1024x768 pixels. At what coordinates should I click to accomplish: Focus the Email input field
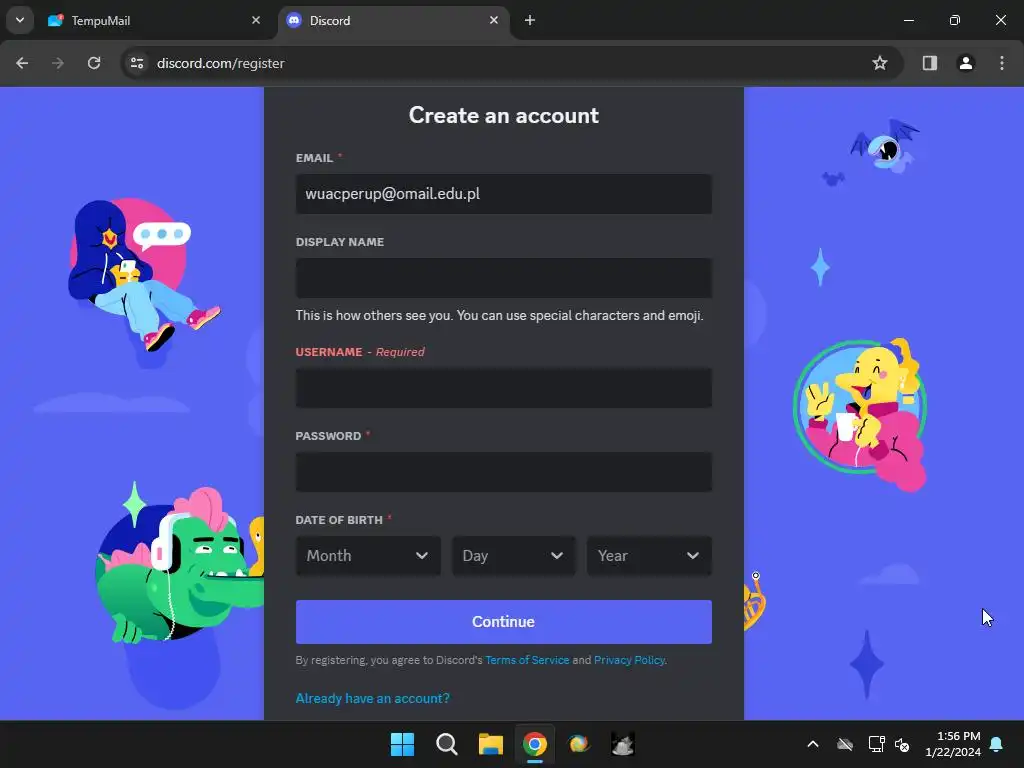pyautogui.click(x=504, y=194)
